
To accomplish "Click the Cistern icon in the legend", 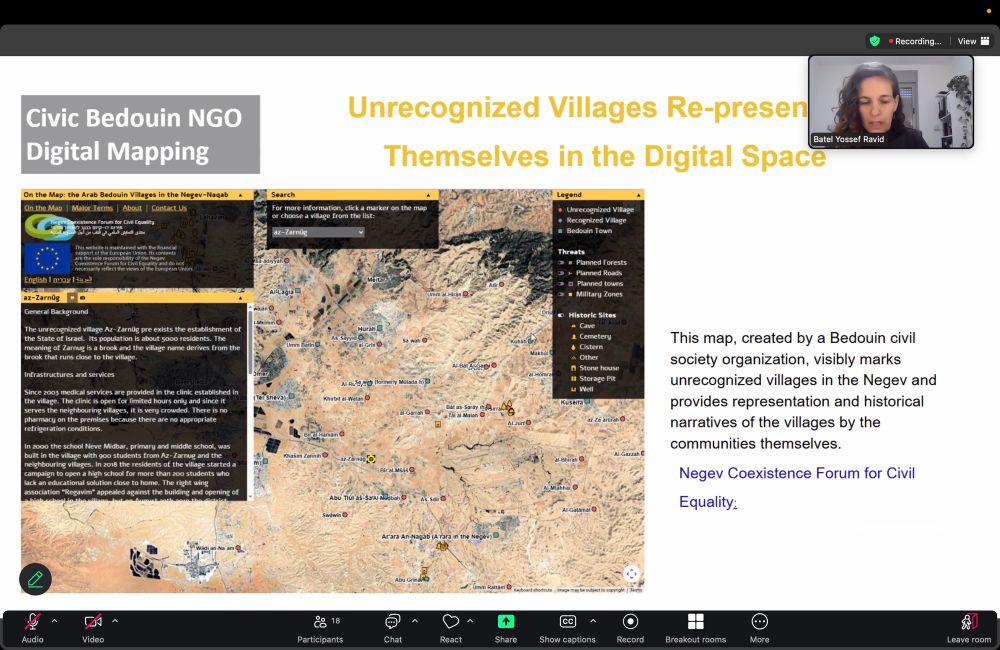I will coord(573,347).
